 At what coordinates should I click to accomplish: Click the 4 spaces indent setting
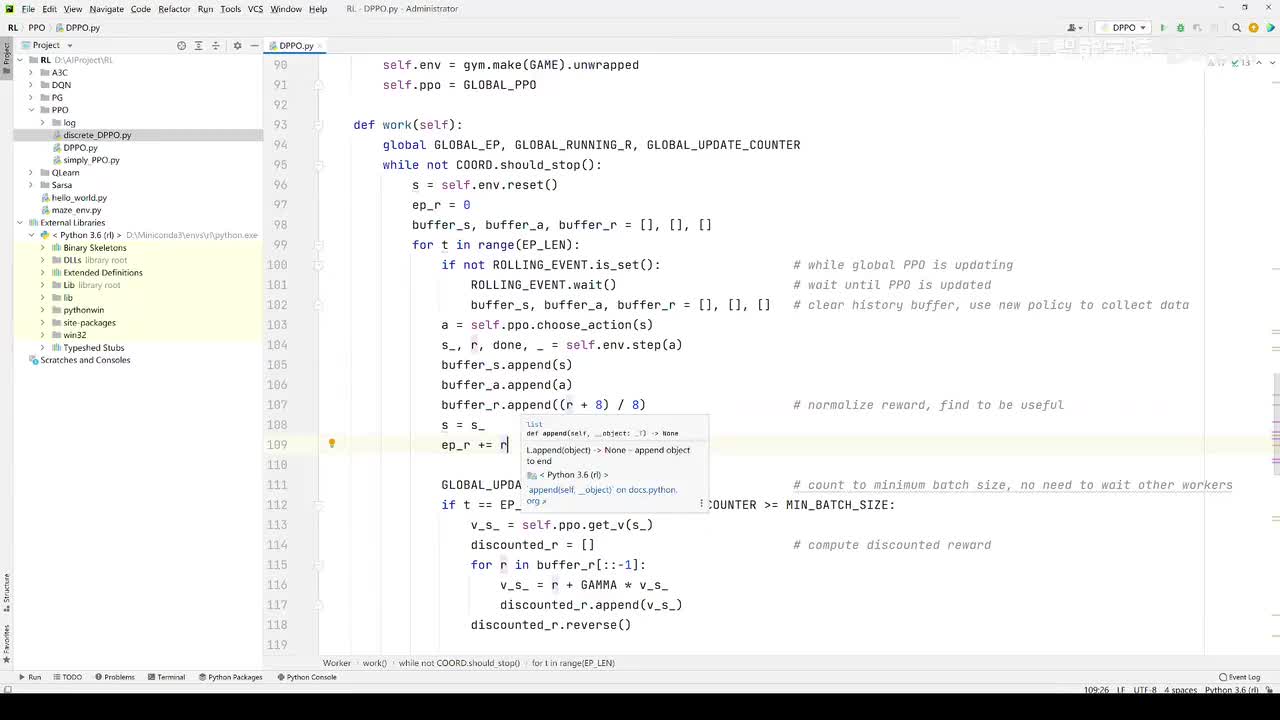pyautogui.click(x=1180, y=690)
